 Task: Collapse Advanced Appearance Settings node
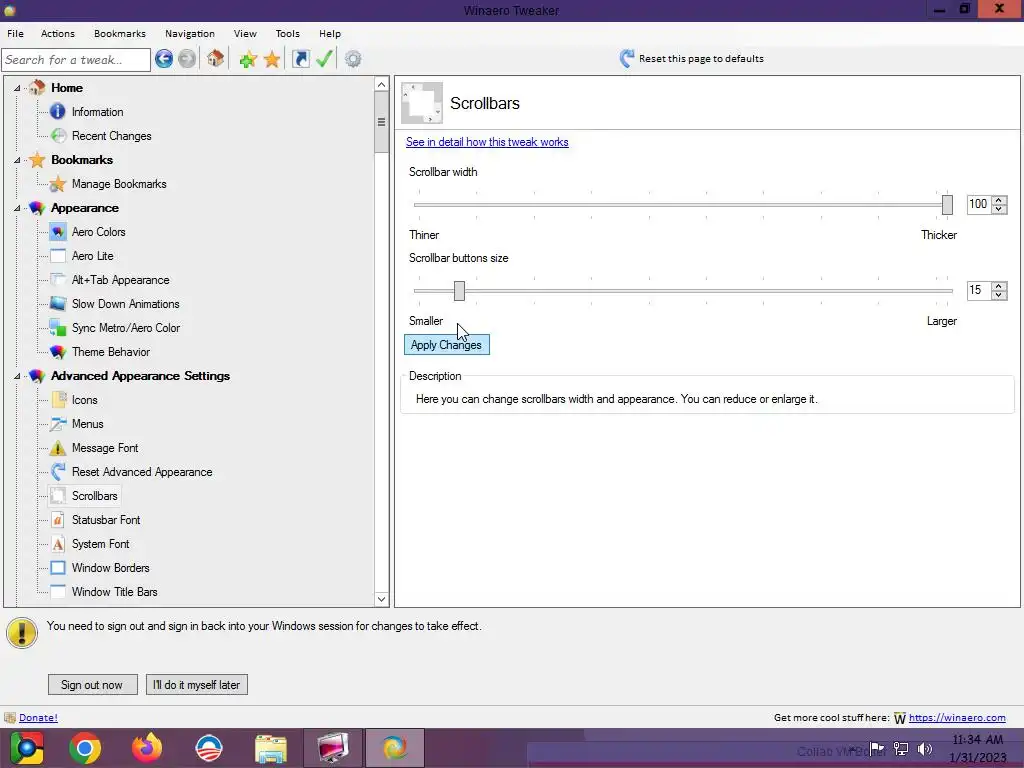point(18,376)
